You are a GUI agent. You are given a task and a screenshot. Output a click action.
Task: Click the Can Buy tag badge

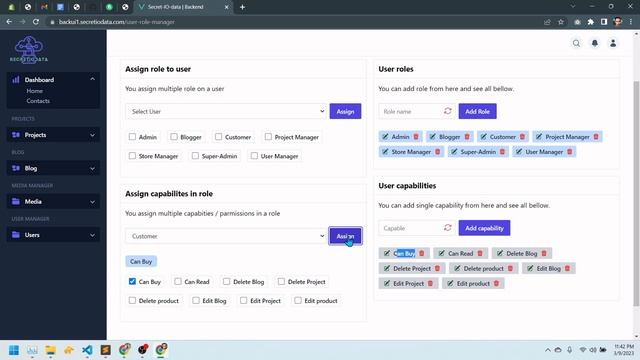pyautogui.click(x=141, y=261)
